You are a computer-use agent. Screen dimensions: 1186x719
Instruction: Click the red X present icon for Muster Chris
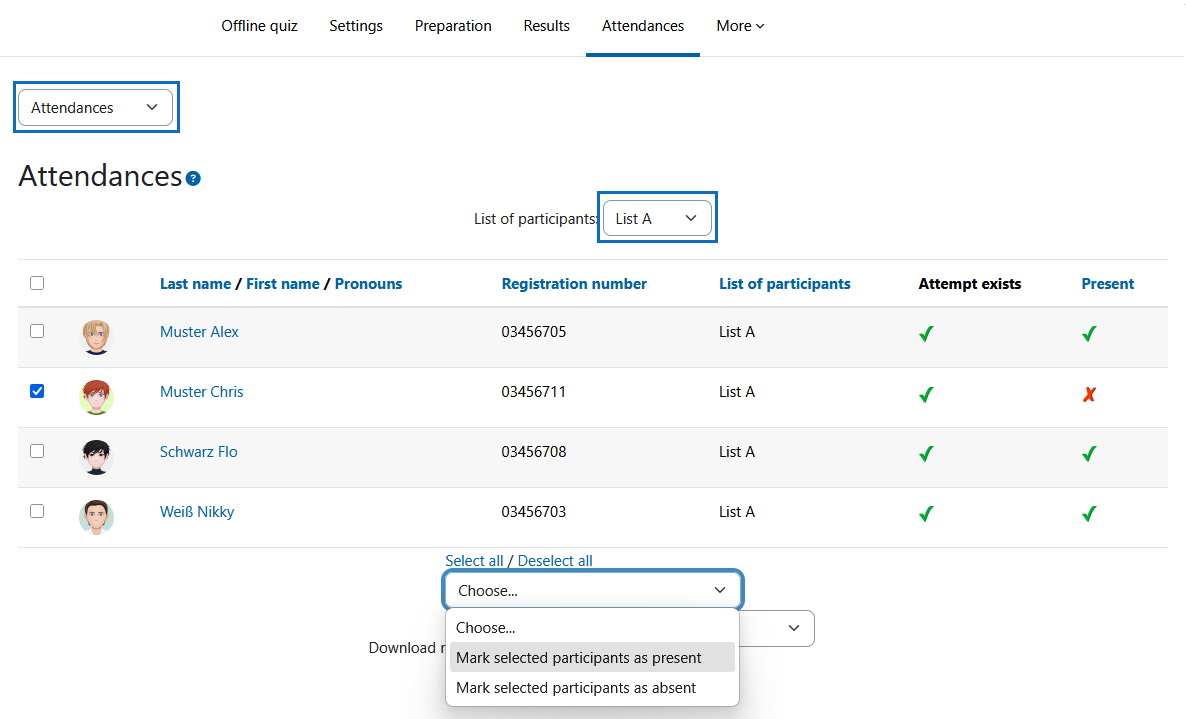point(1089,394)
